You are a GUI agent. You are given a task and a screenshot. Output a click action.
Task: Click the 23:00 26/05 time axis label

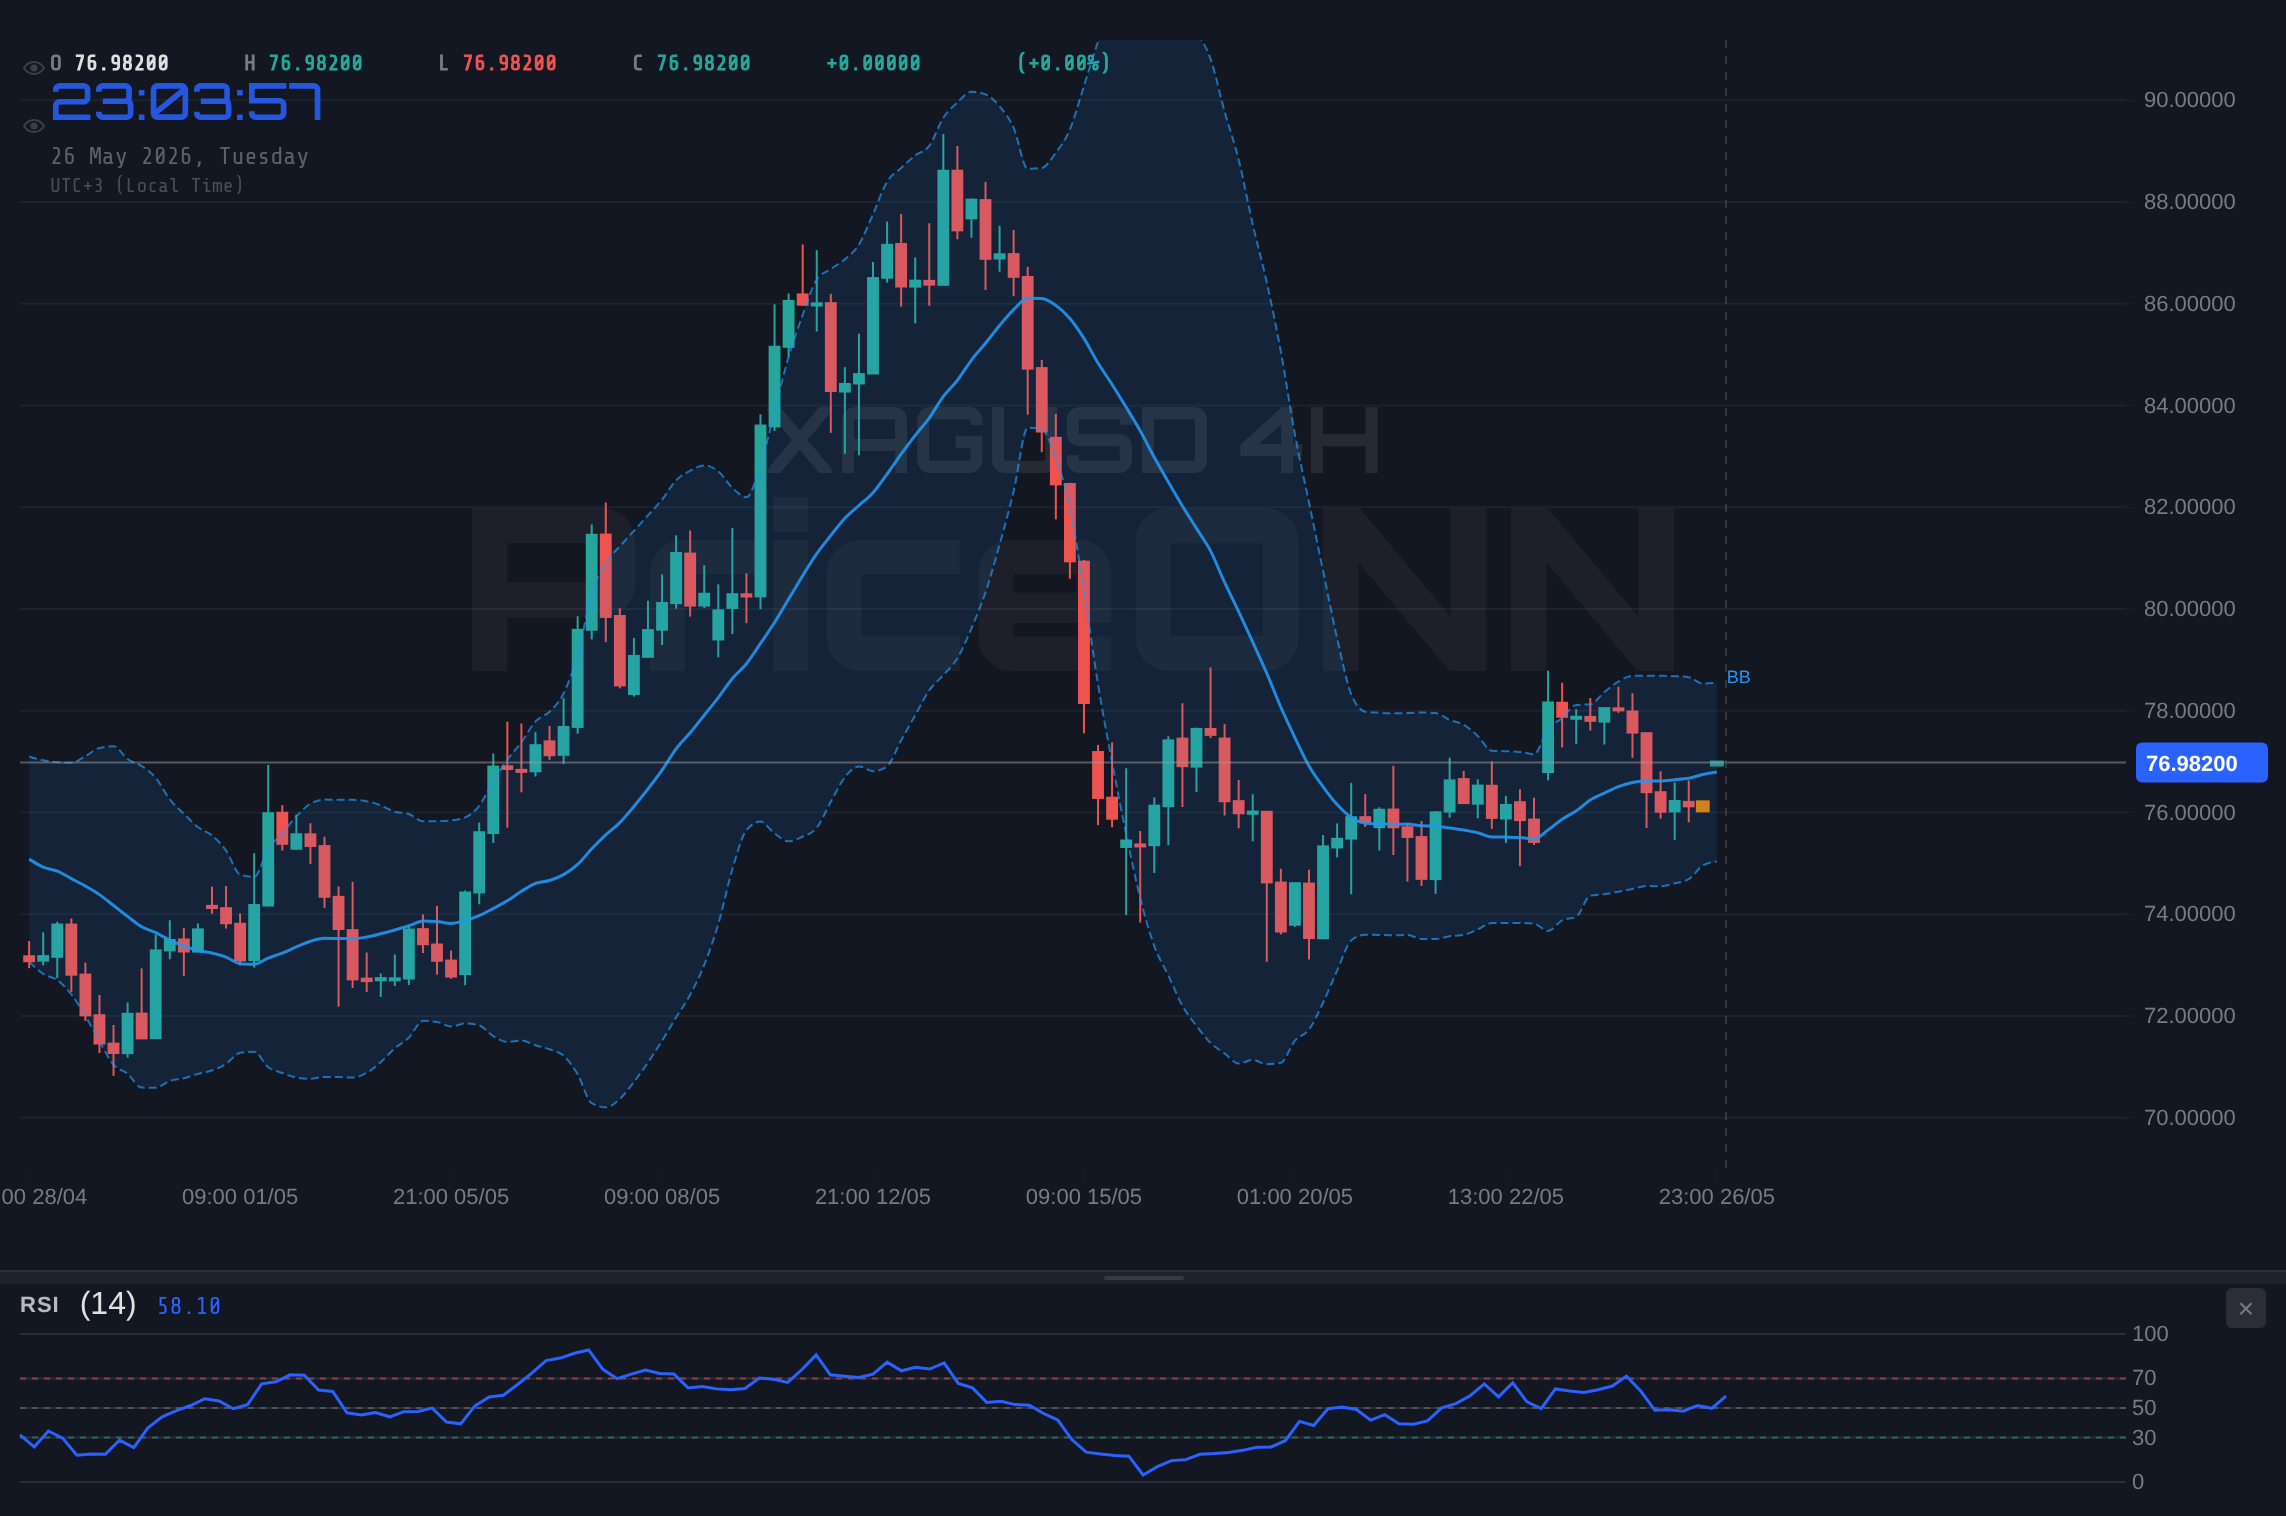click(x=1717, y=1197)
